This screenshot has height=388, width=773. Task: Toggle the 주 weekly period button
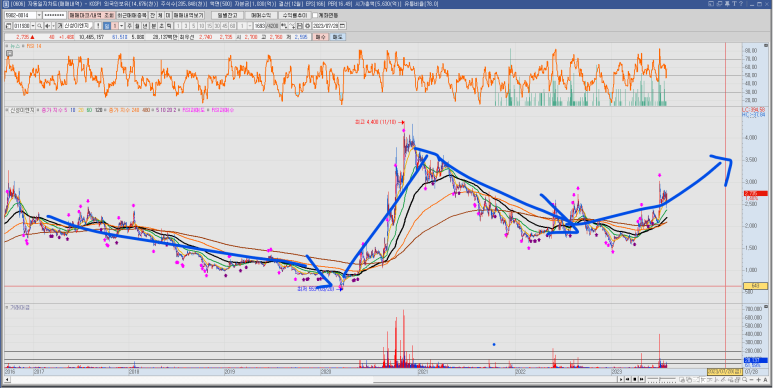tap(129, 26)
